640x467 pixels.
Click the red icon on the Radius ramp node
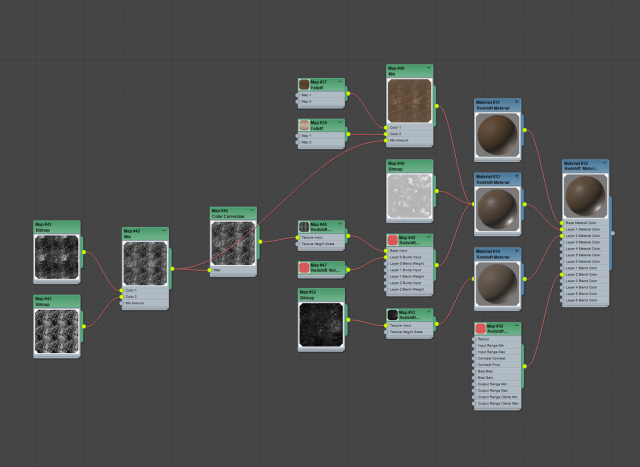click(x=481, y=328)
